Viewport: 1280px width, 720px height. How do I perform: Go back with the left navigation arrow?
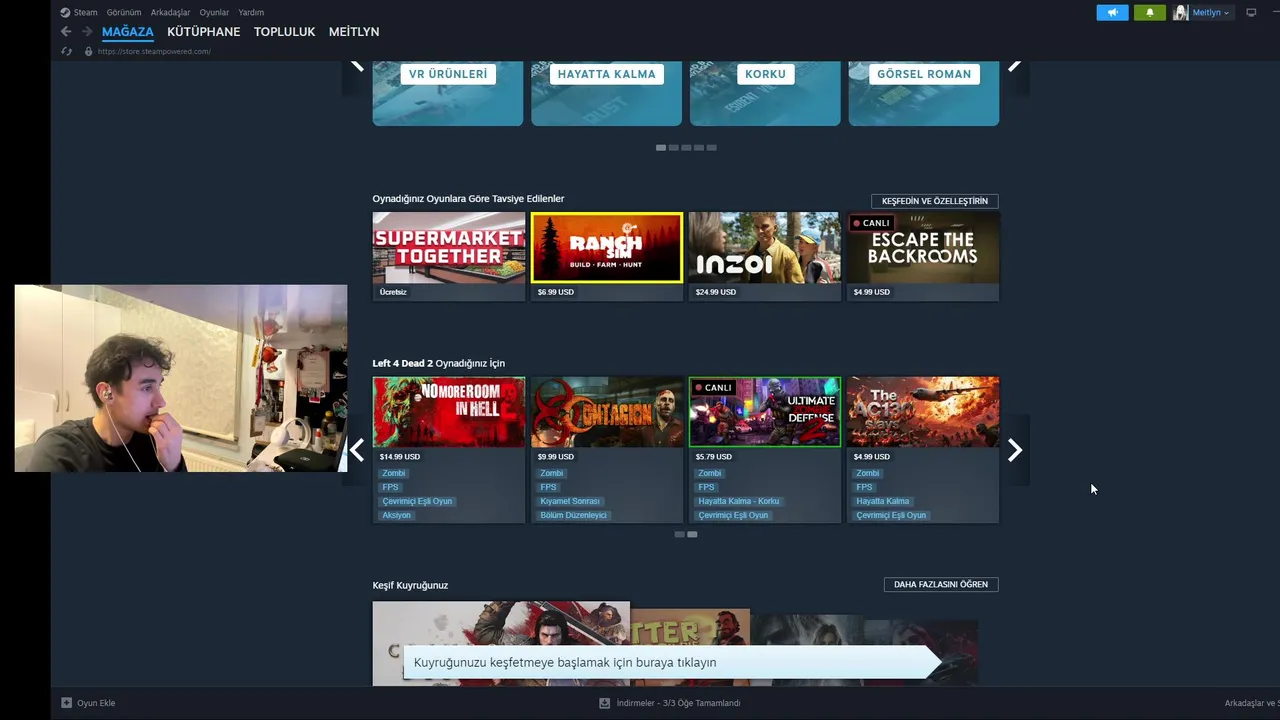click(x=66, y=32)
